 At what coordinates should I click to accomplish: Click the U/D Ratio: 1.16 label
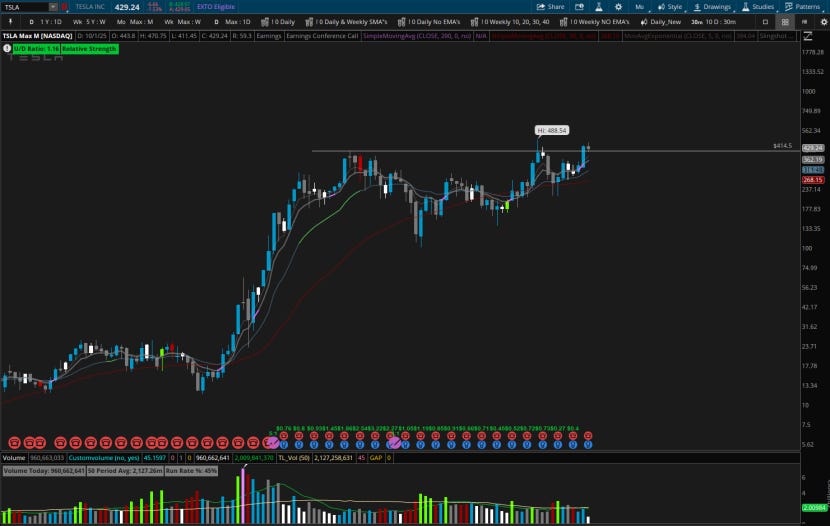tap(36, 49)
